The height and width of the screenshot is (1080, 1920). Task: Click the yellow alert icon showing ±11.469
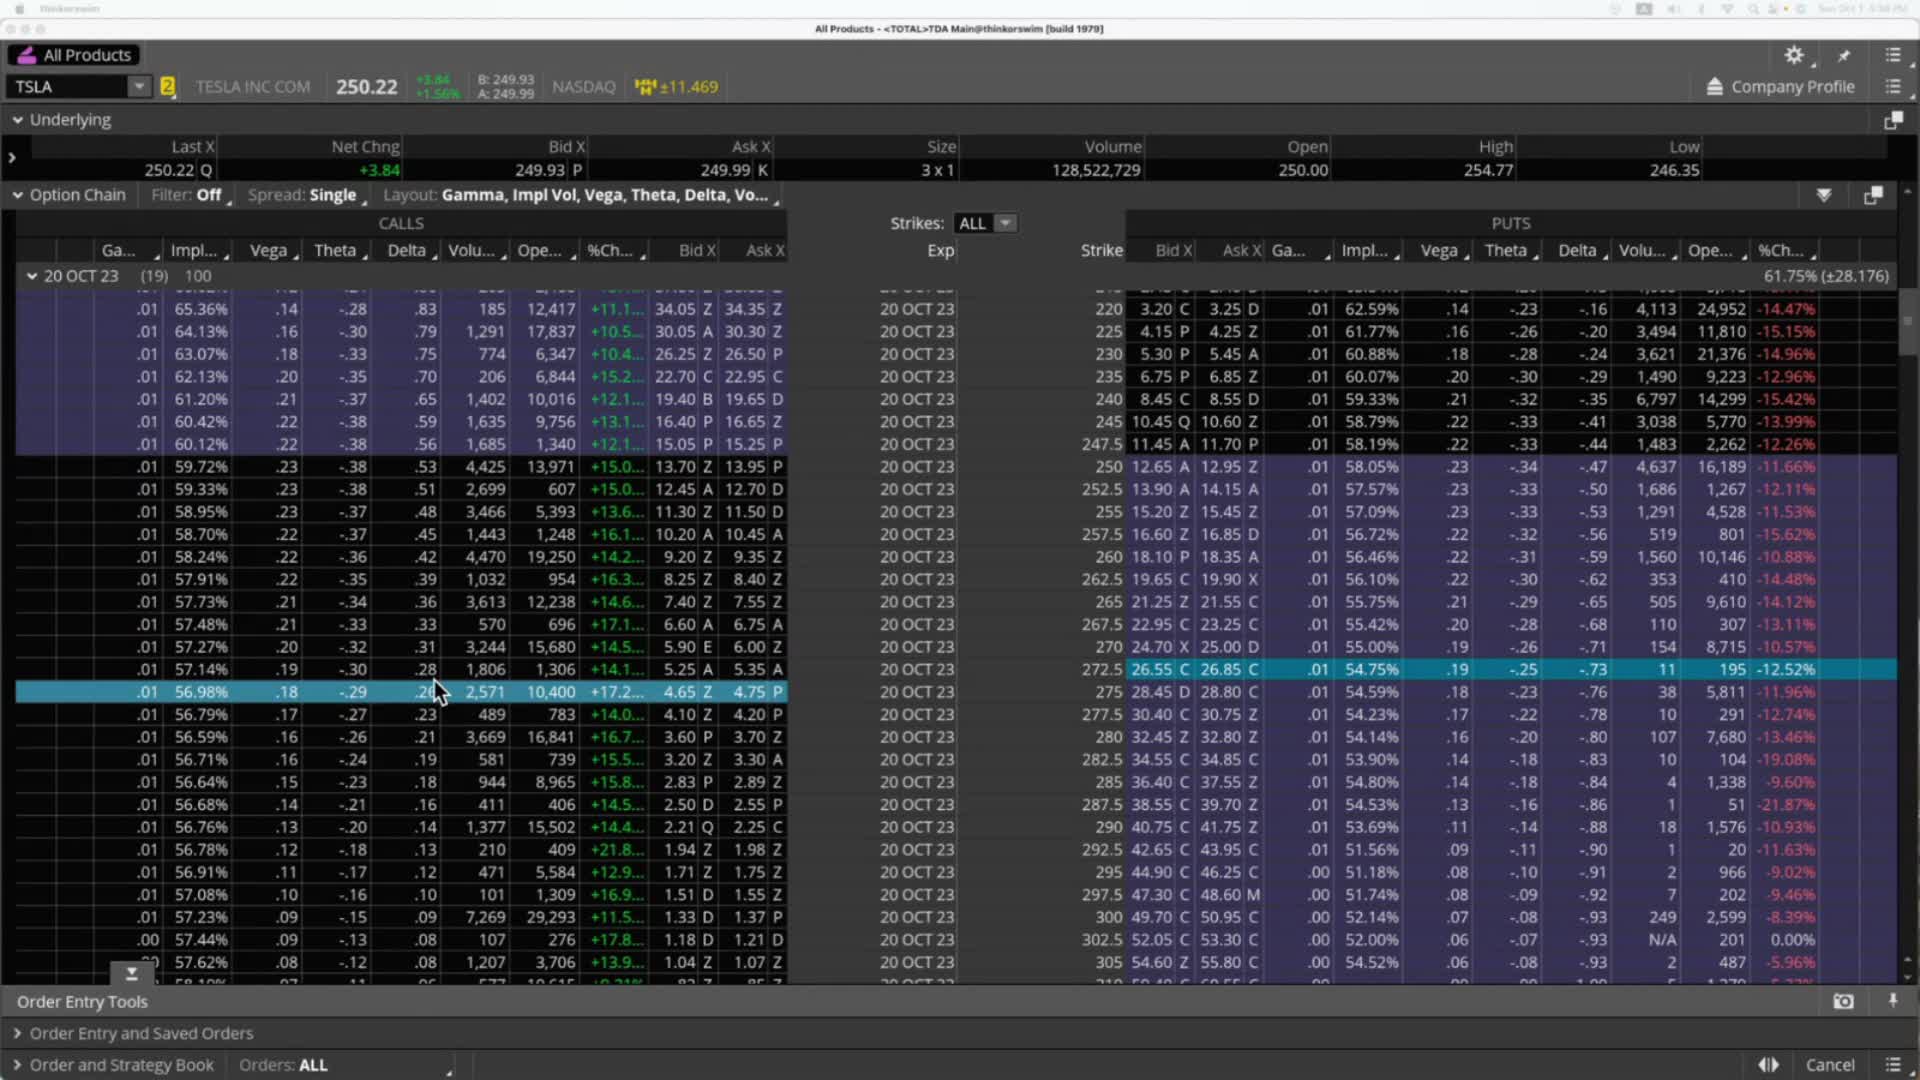(676, 87)
